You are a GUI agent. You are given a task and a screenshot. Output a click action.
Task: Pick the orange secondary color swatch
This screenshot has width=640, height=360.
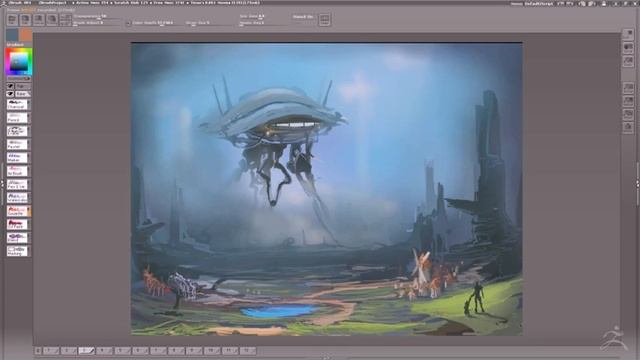pyautogui.click(x=26, y=35)
